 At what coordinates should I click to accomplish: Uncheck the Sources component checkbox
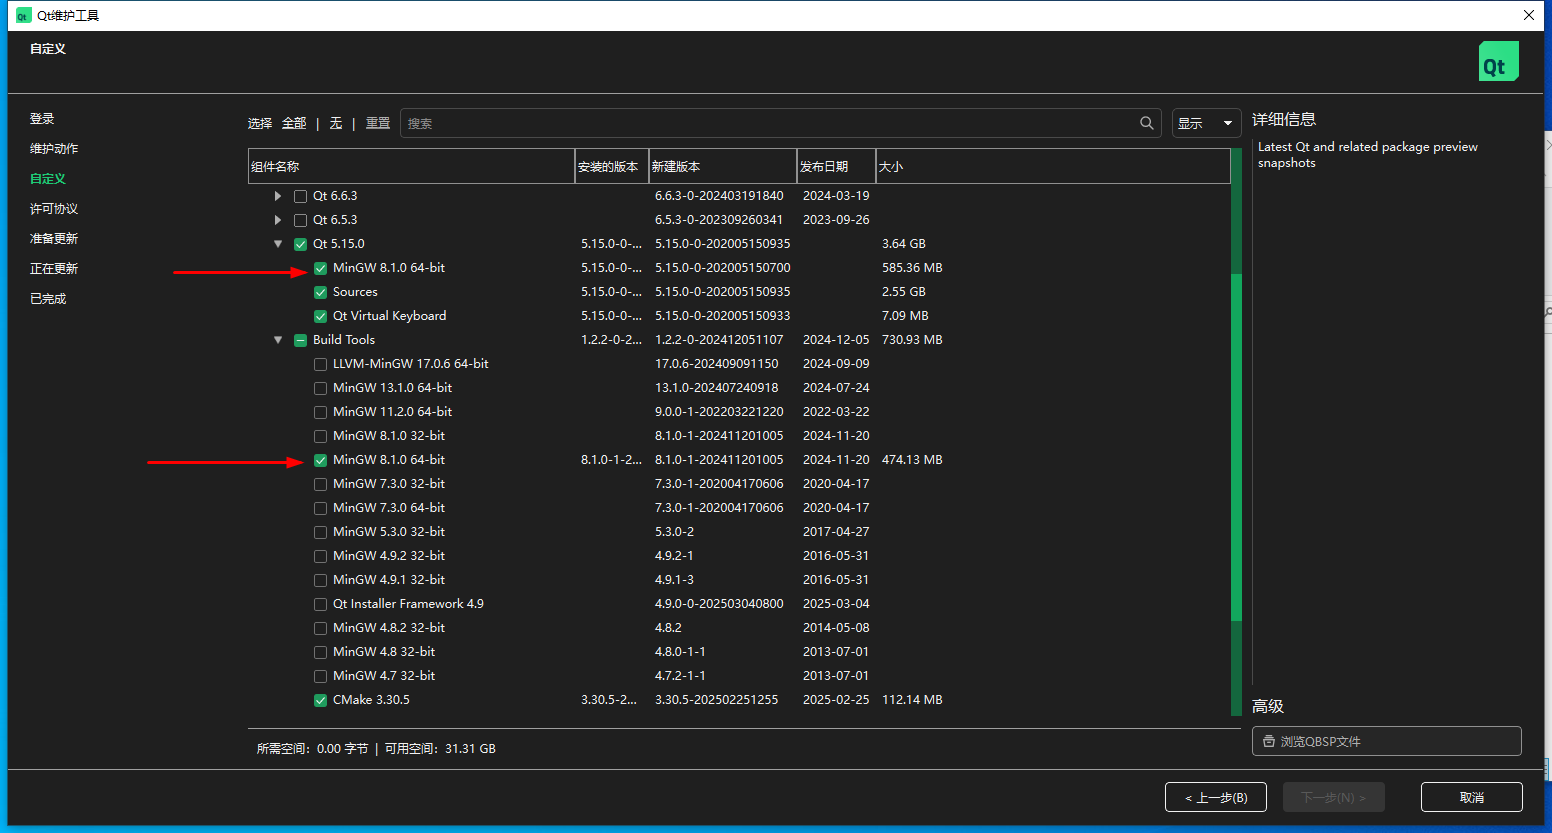pyautogui.click(x=320, y=292)
